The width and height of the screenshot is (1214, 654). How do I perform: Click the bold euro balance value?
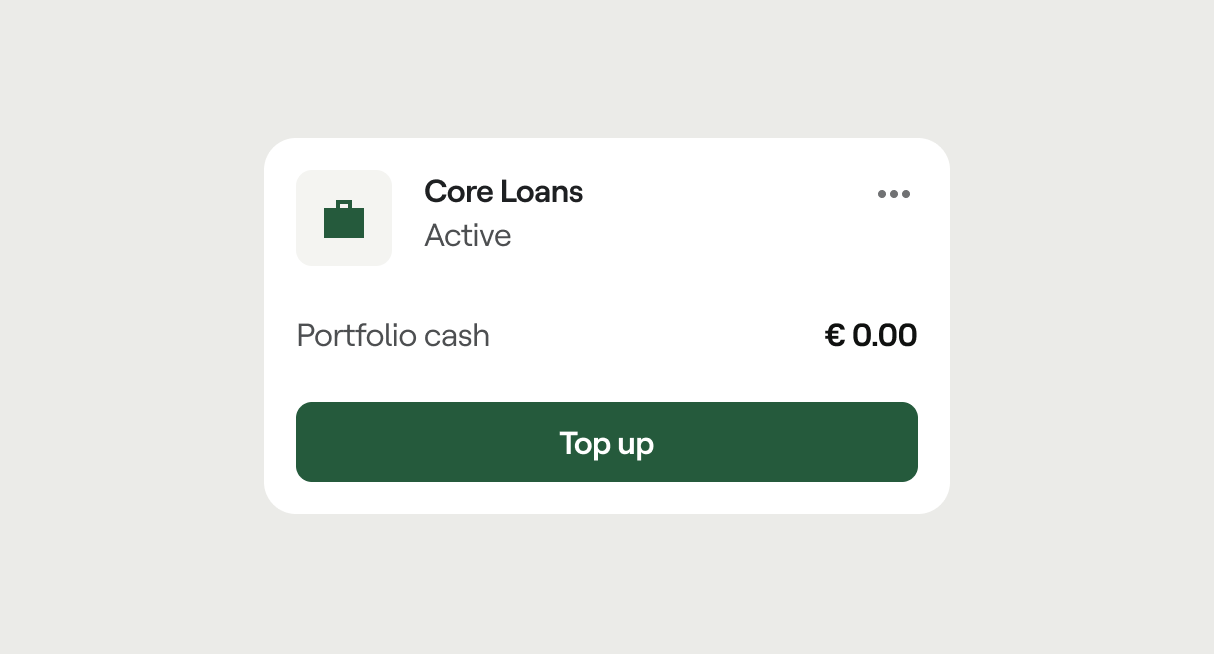(871, 335)
